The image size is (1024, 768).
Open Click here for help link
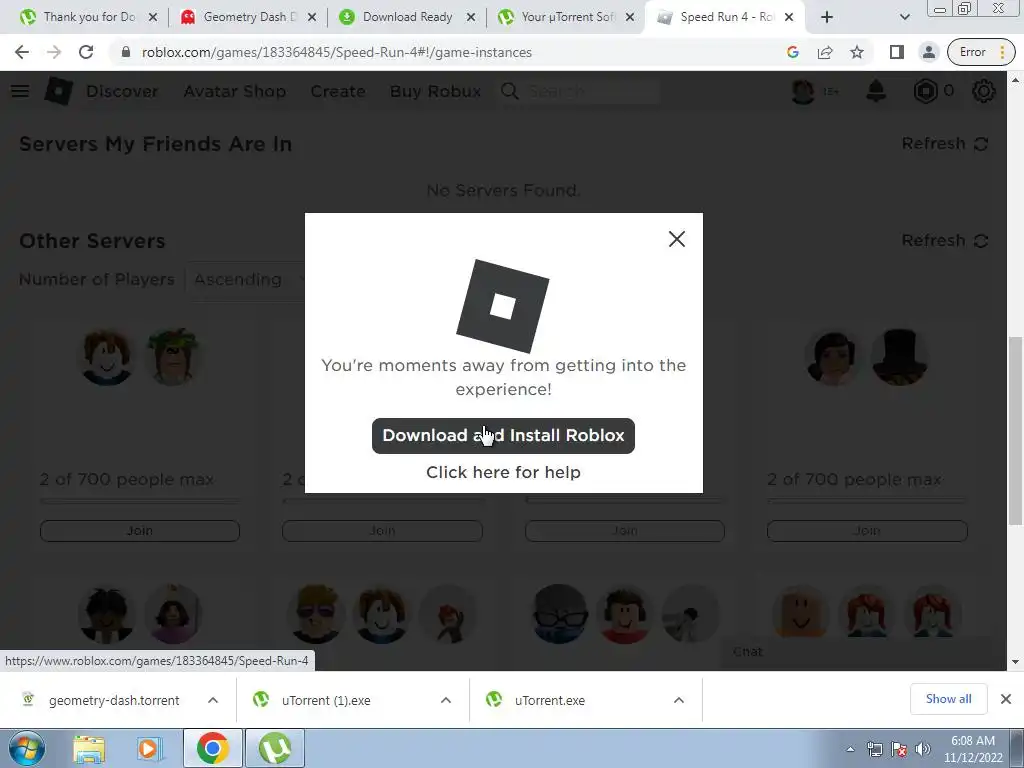pyautogui.click(x=503, y=472)
